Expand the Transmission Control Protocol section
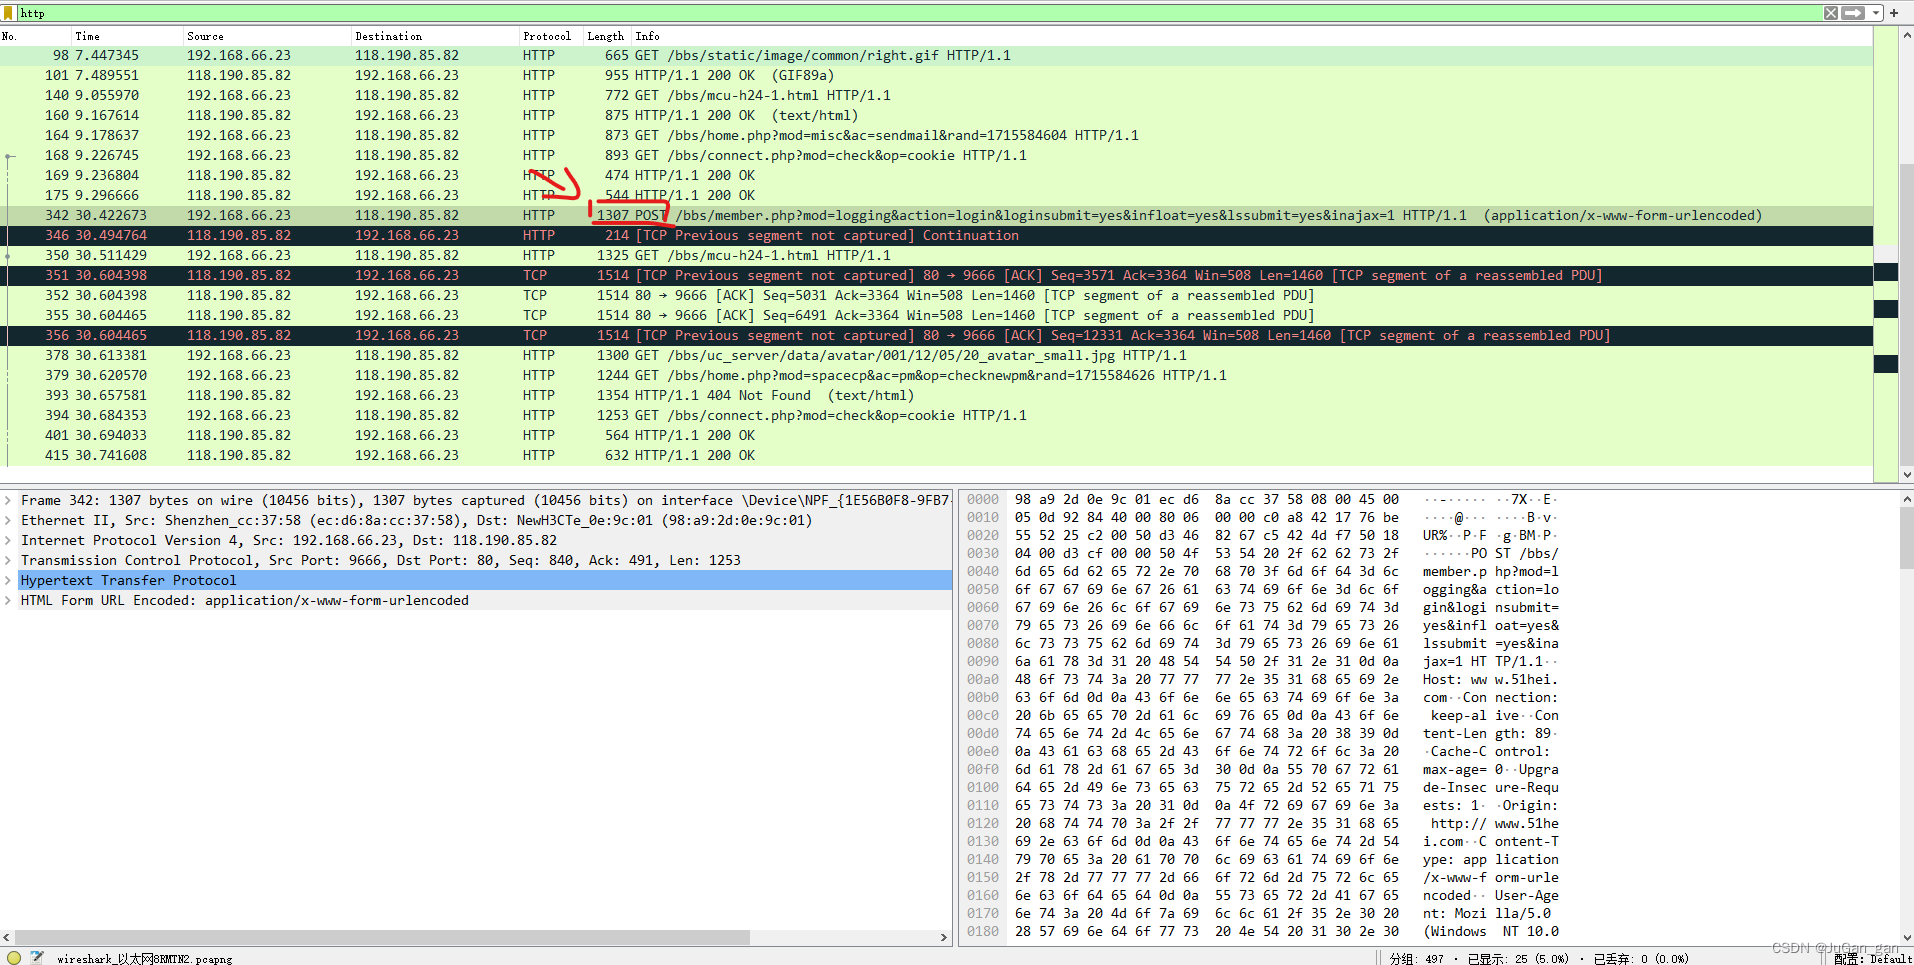 (8, 560)
